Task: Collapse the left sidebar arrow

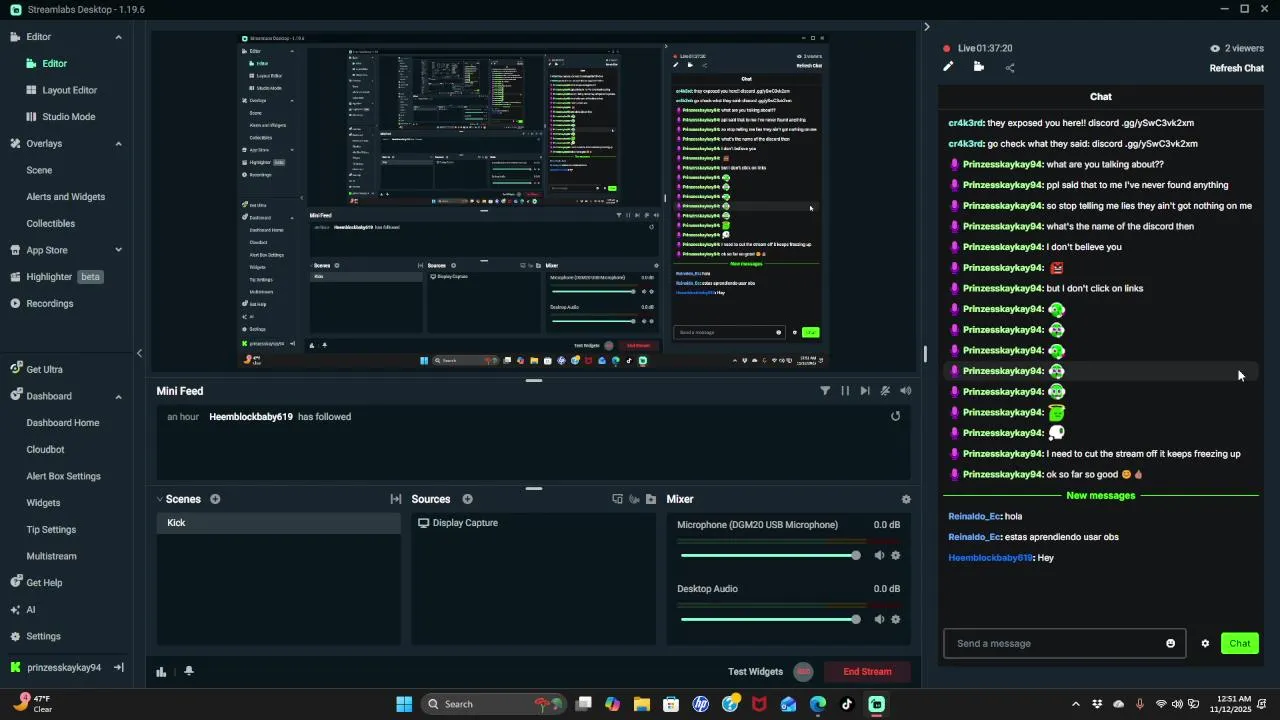Action: [x=139, y=353]
